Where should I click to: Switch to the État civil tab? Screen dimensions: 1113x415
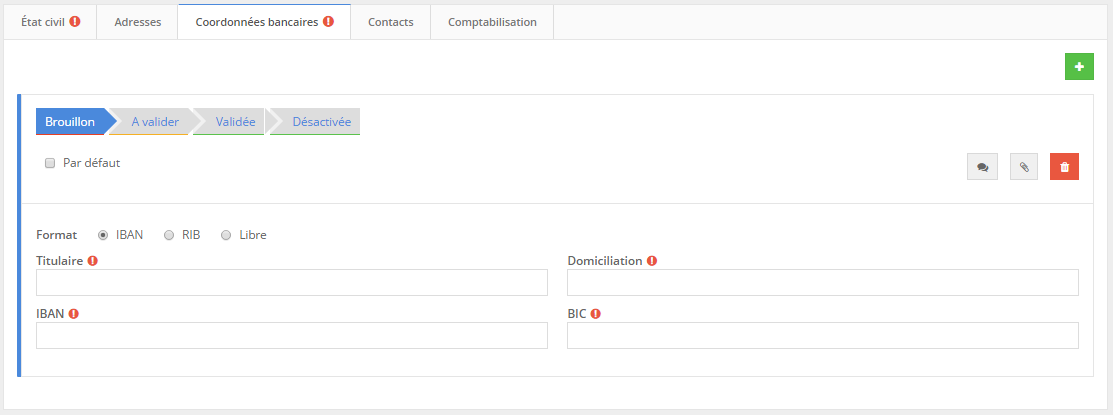(x=50, y=22)
